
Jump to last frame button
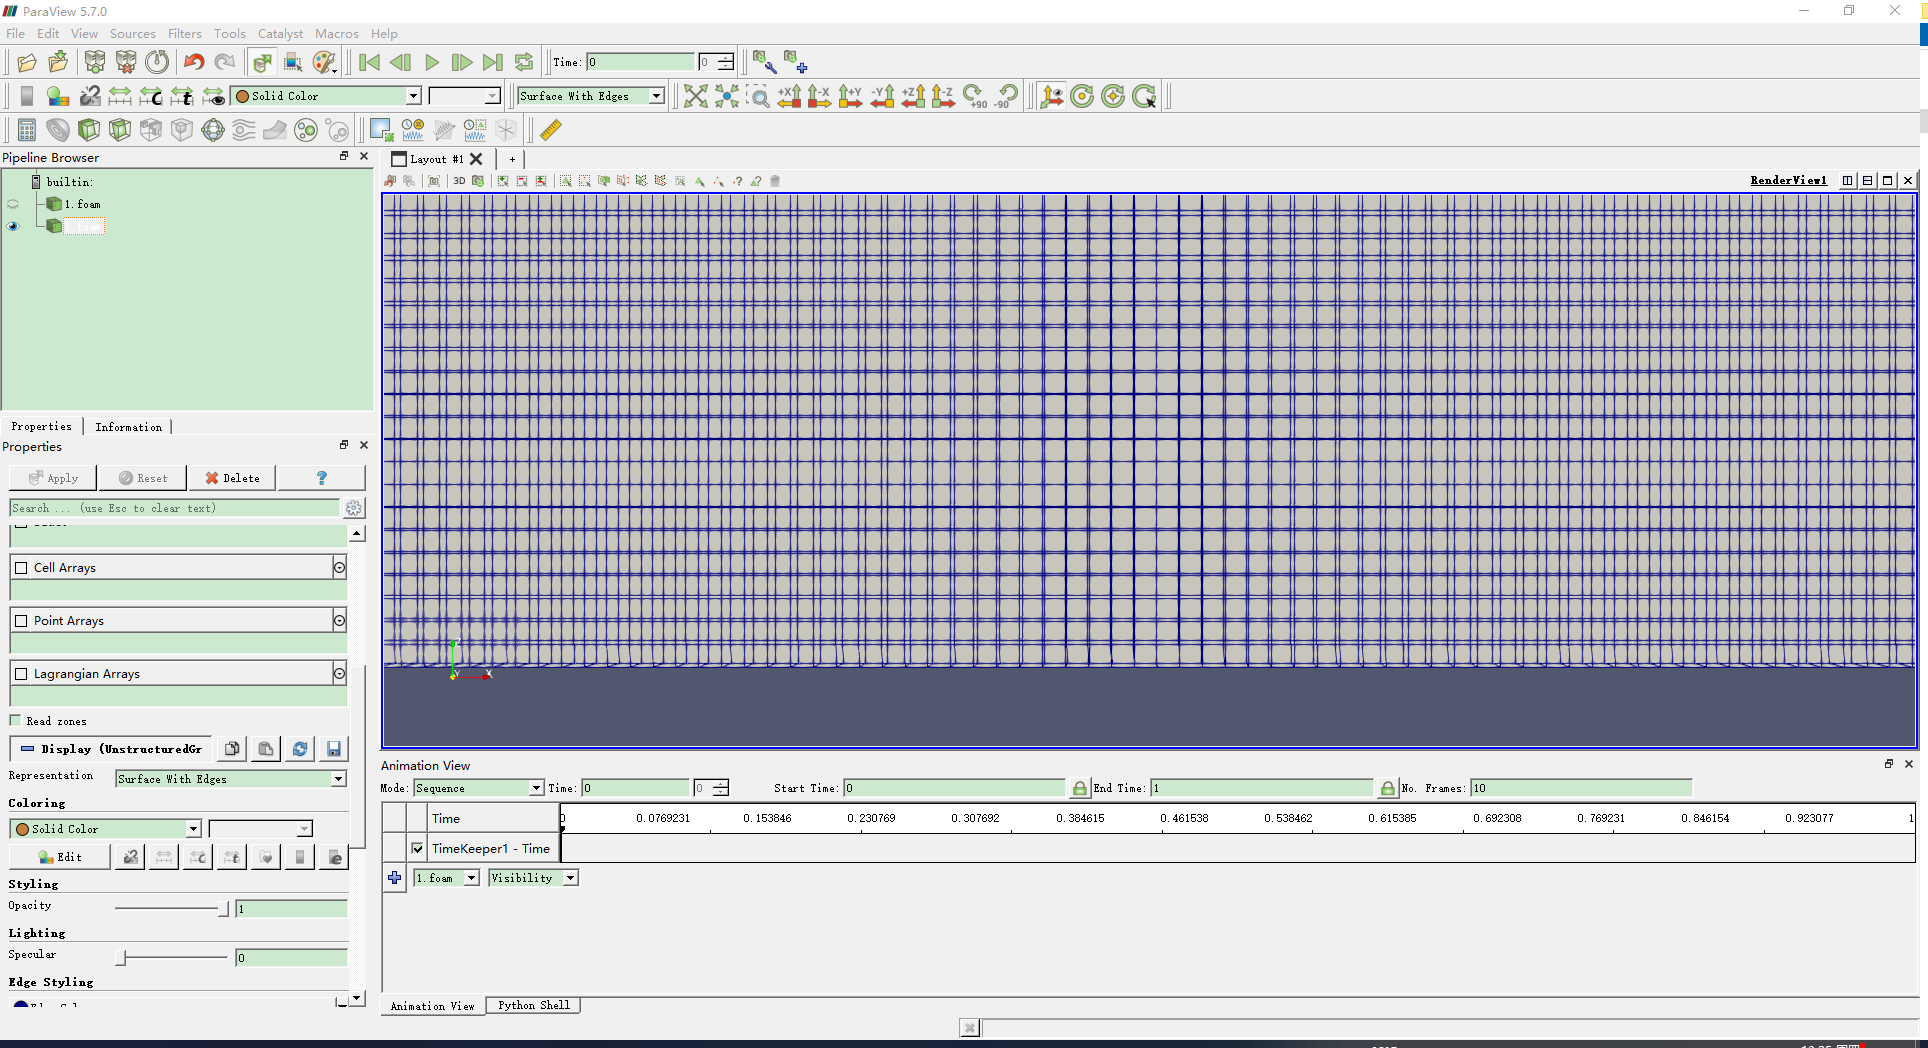click(x=493, y=63)
